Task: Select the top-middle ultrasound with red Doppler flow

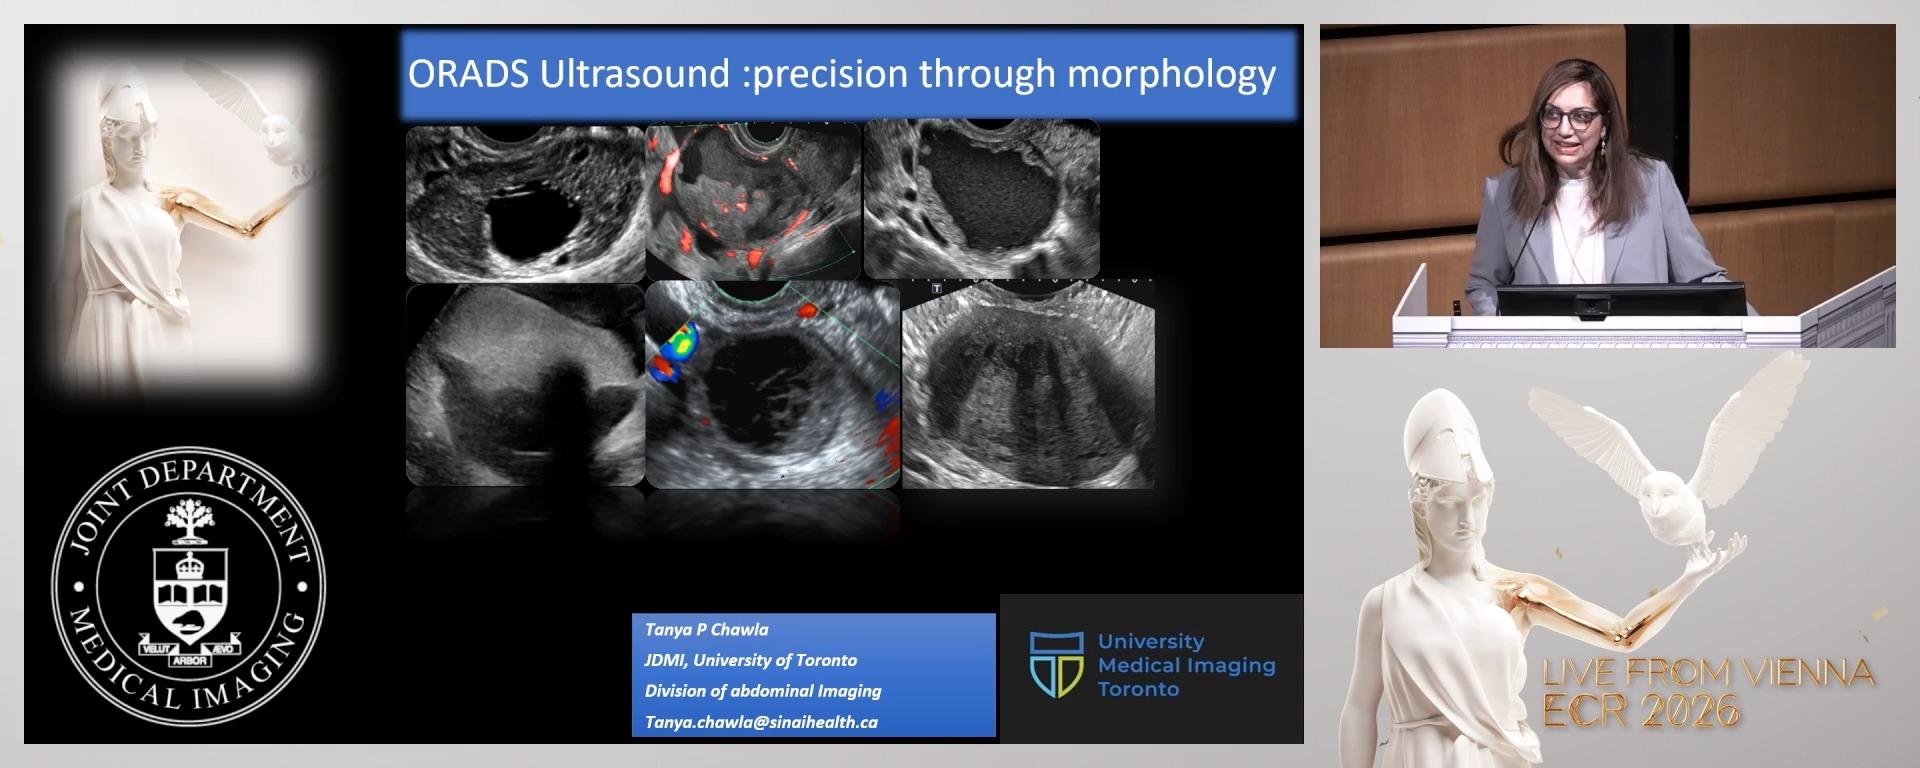Action: [x=752, y=200]
